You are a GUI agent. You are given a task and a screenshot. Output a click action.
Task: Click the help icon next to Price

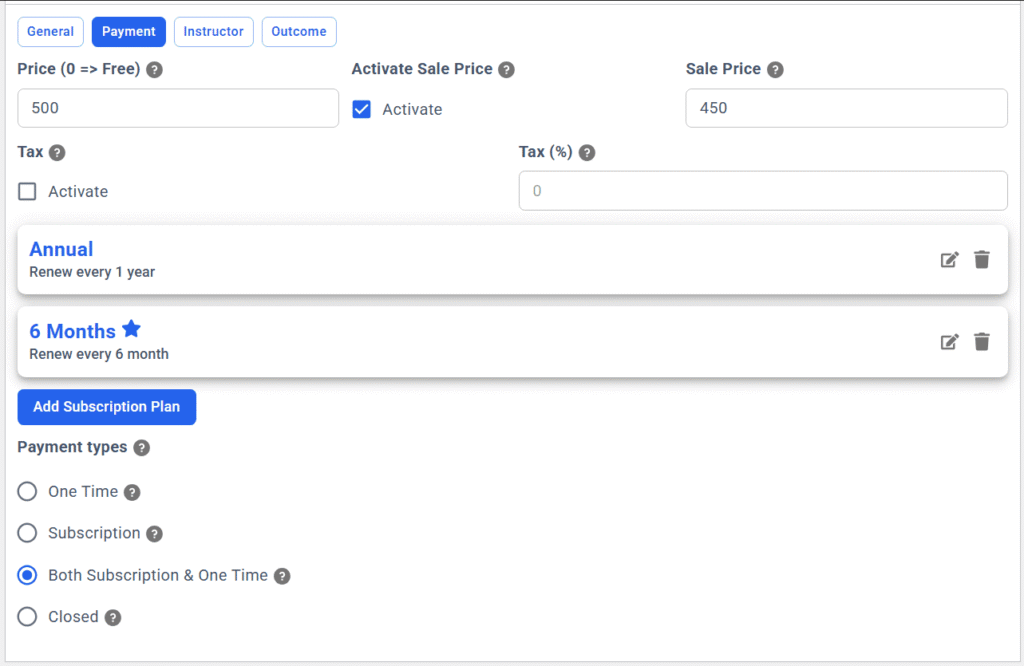(154, 70)
